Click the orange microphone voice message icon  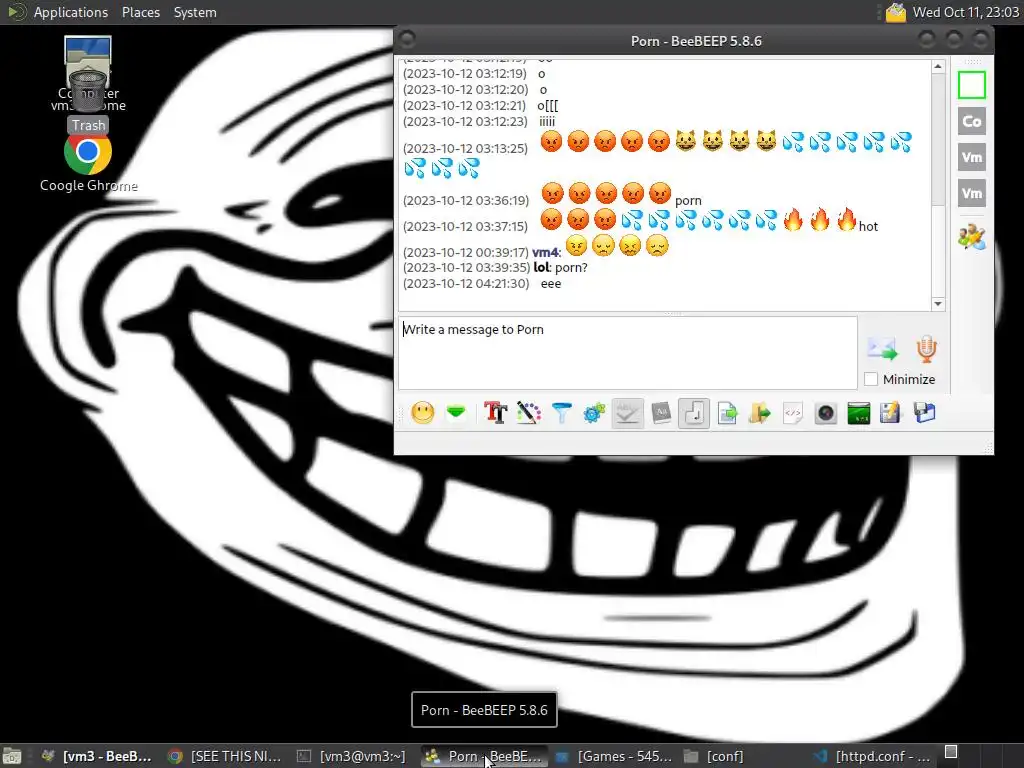click(926, 349)
